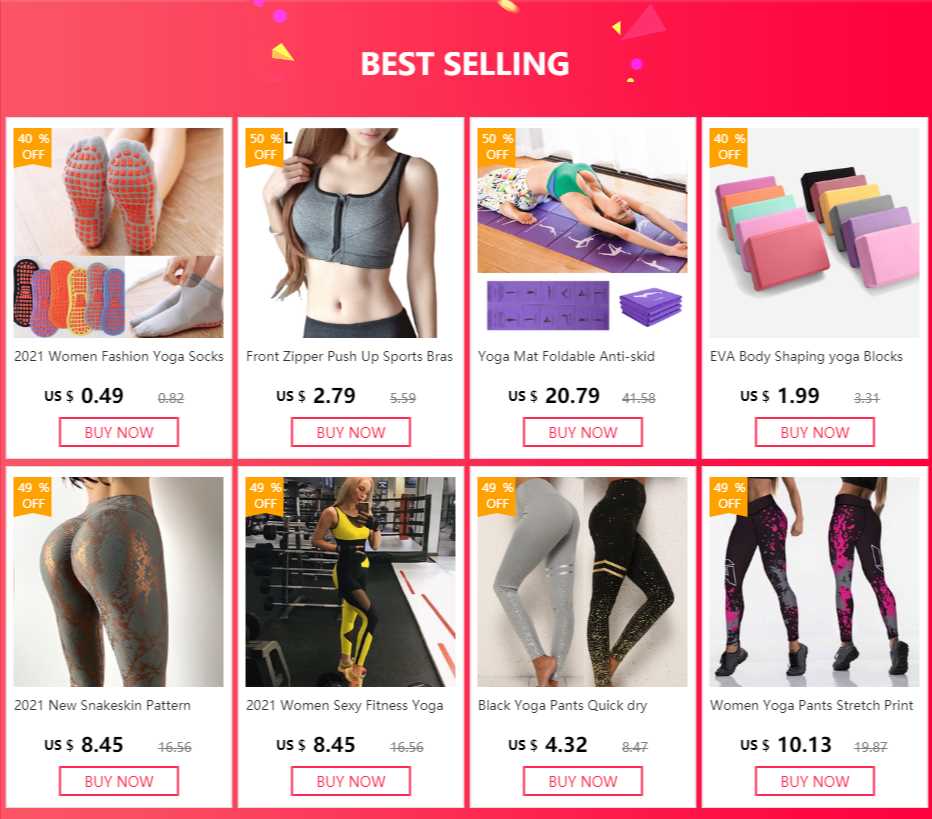Open the yoga socks product image
Image resolution: width=932 pixels, height=819 pixels.
(x=119, y=232)
